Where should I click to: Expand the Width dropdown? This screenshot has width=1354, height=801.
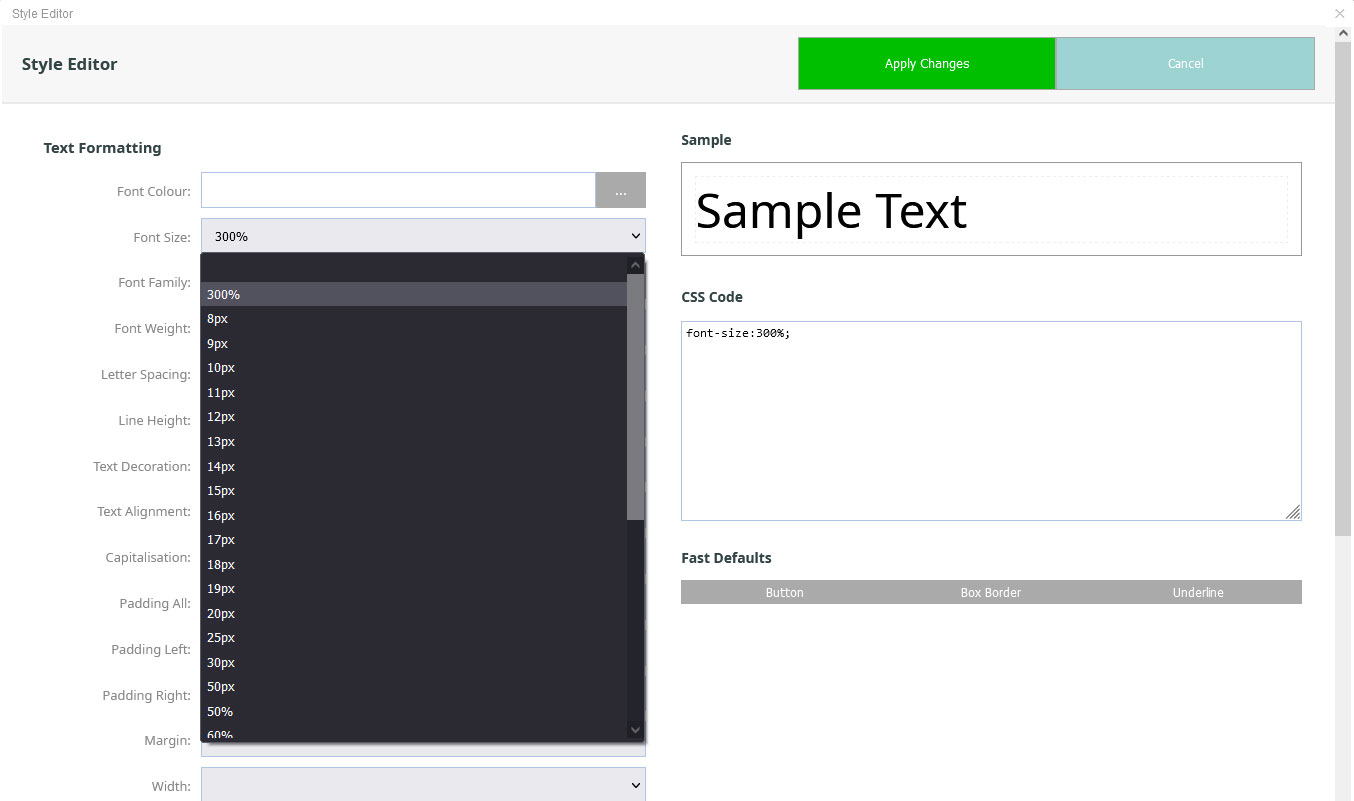422,785
